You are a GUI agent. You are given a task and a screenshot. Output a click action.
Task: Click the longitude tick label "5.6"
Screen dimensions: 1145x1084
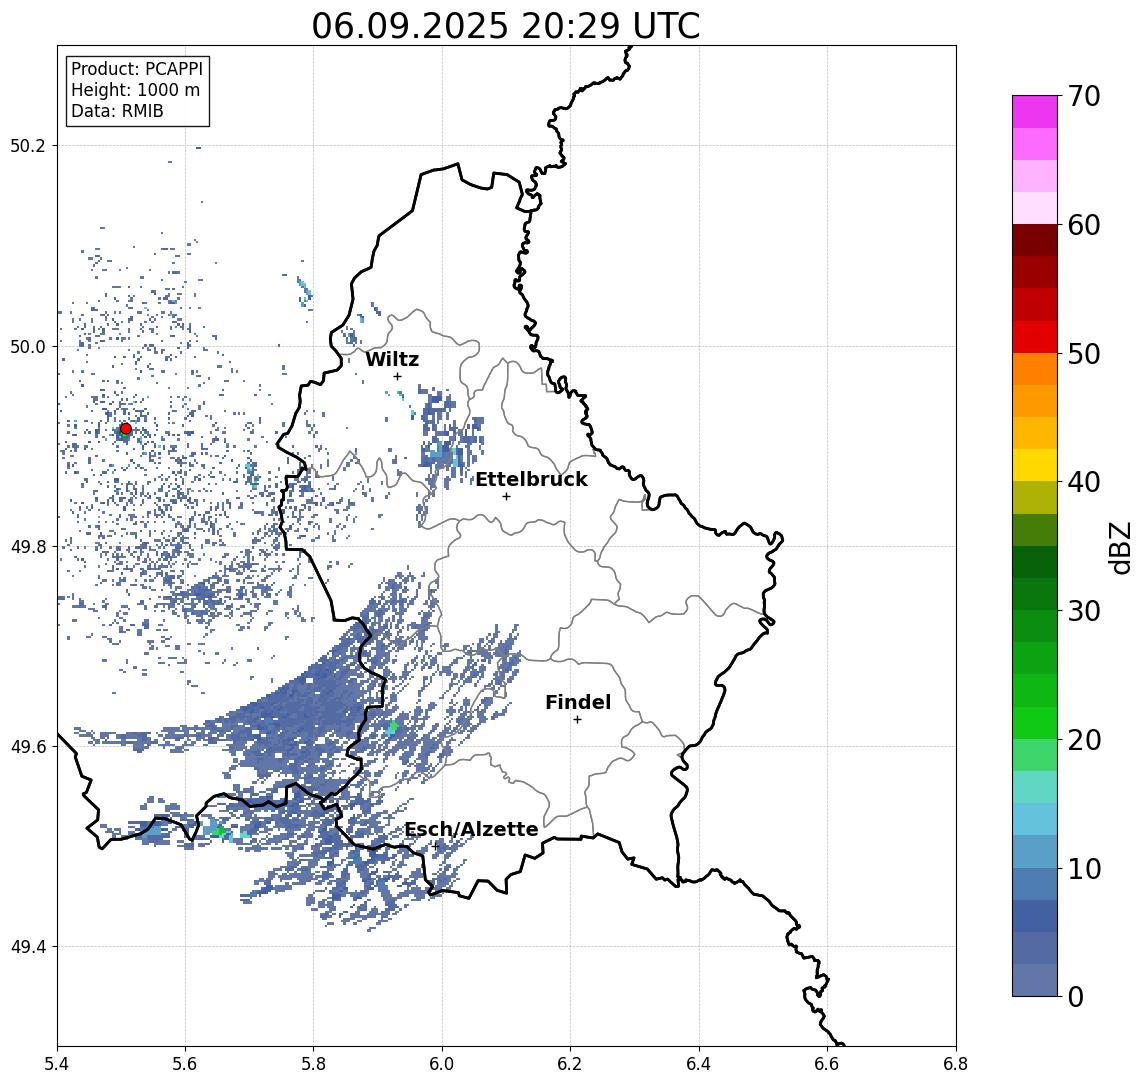point(185,1064)
